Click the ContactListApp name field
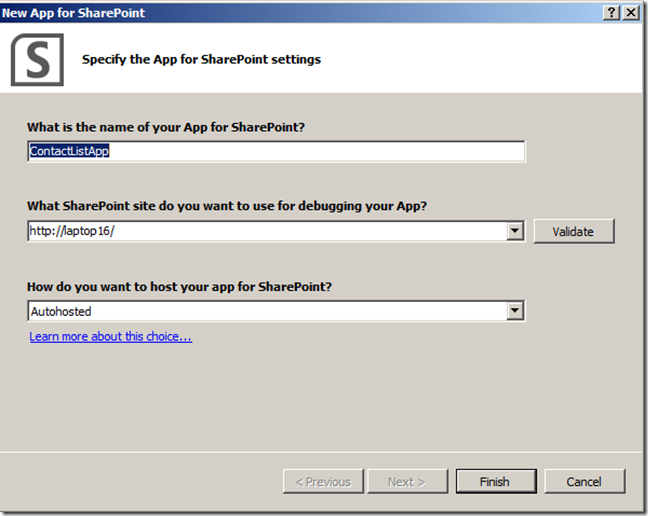Viewport: 648px width, 516px height. (276, 151)
